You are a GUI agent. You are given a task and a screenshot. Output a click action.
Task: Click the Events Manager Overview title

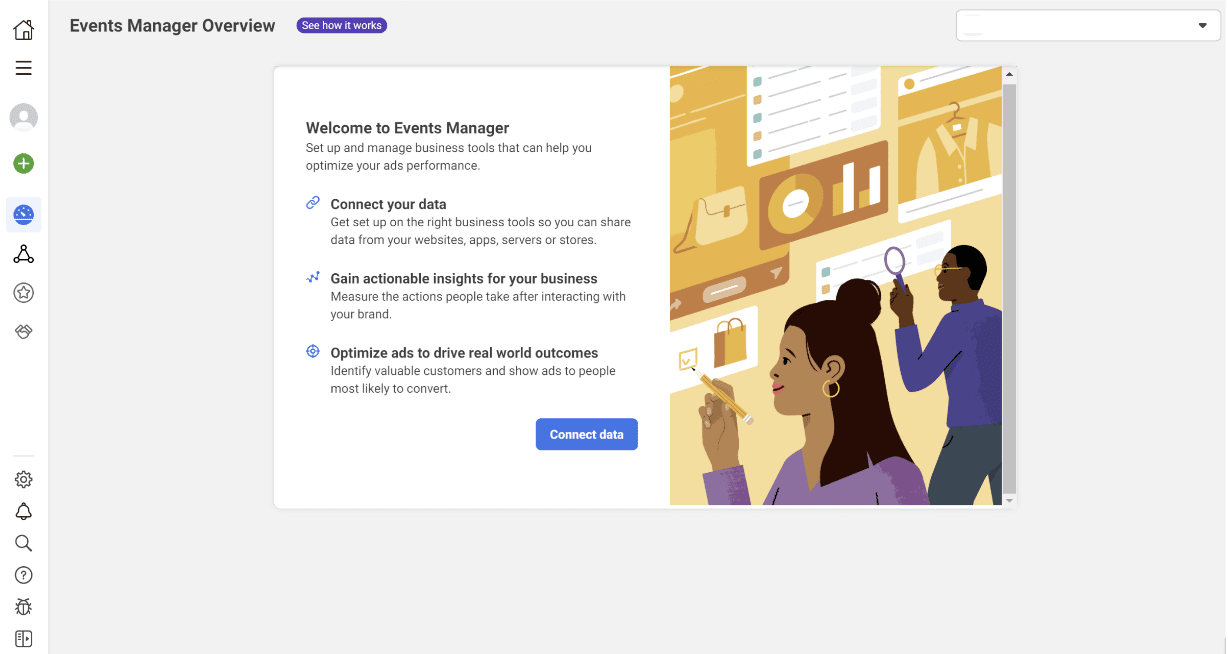click(x=172, y=26)
